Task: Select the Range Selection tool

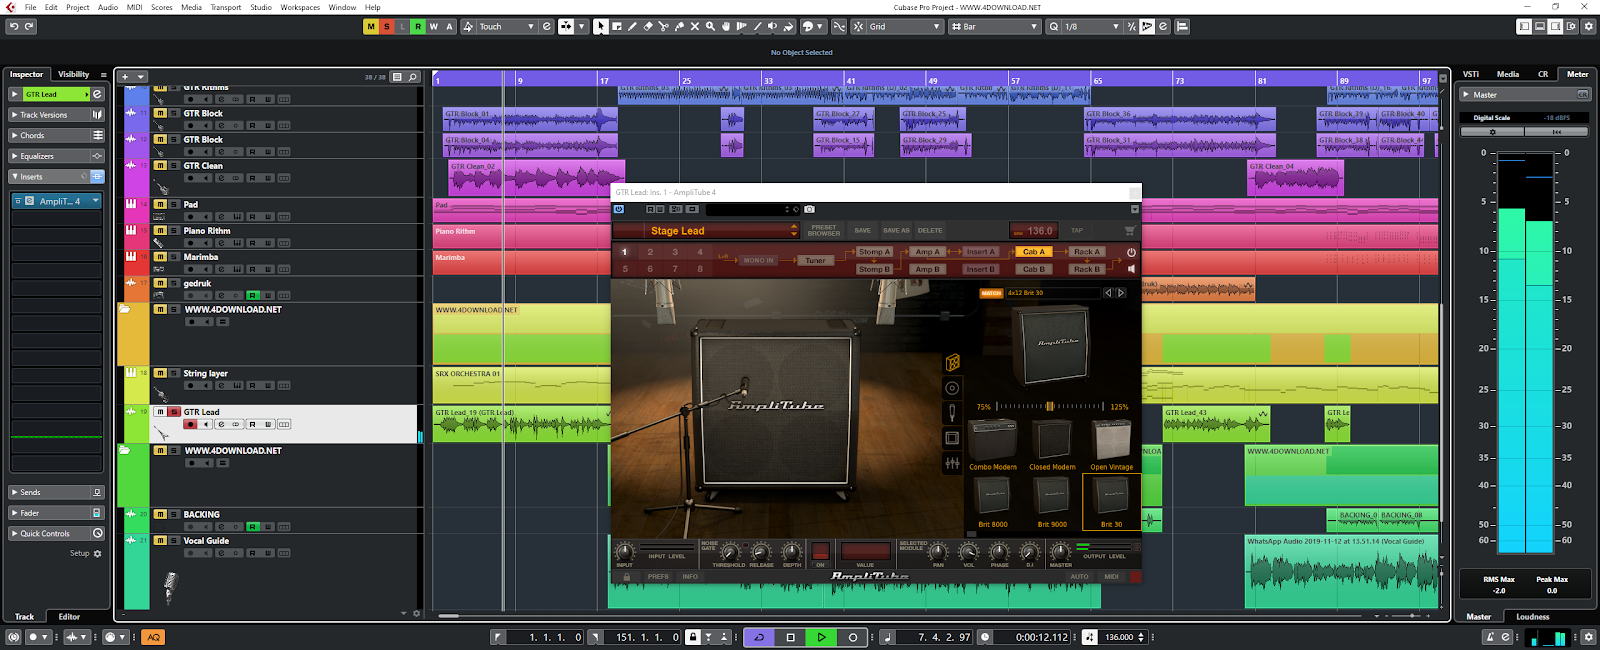Action: 617,26
